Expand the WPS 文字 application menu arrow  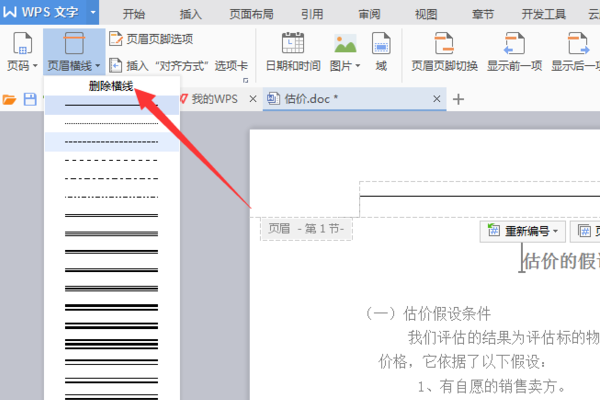click(93, 12)
